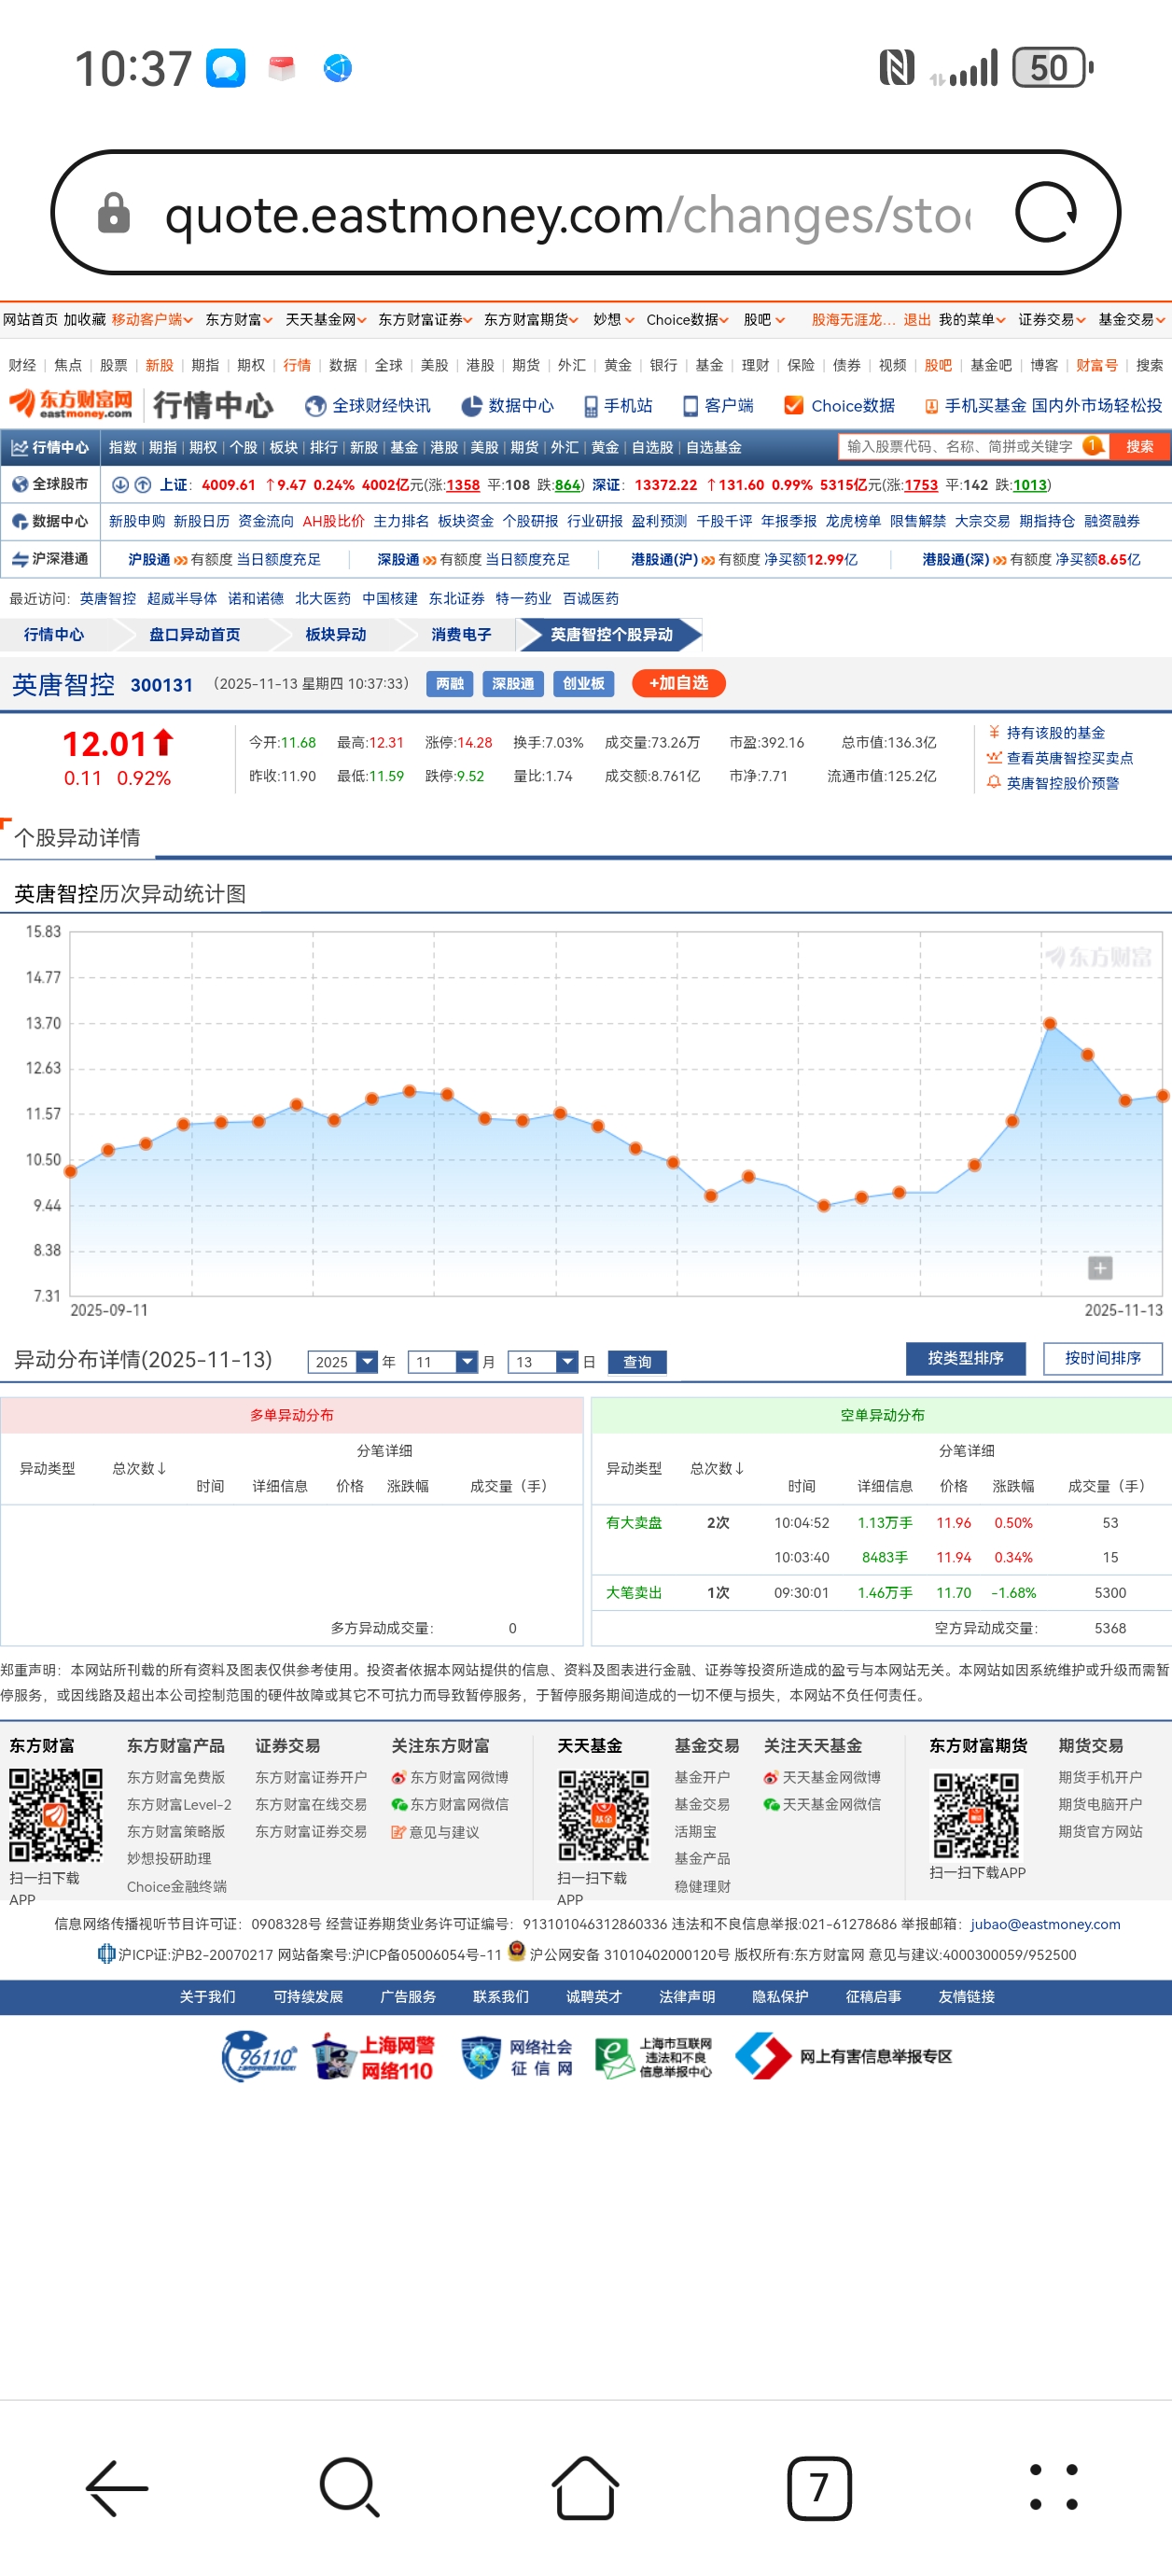Screen dimensions: 1172x2576
Task: Open the 龙虎榜单 data center link
Action: click(x=853, y=522)
